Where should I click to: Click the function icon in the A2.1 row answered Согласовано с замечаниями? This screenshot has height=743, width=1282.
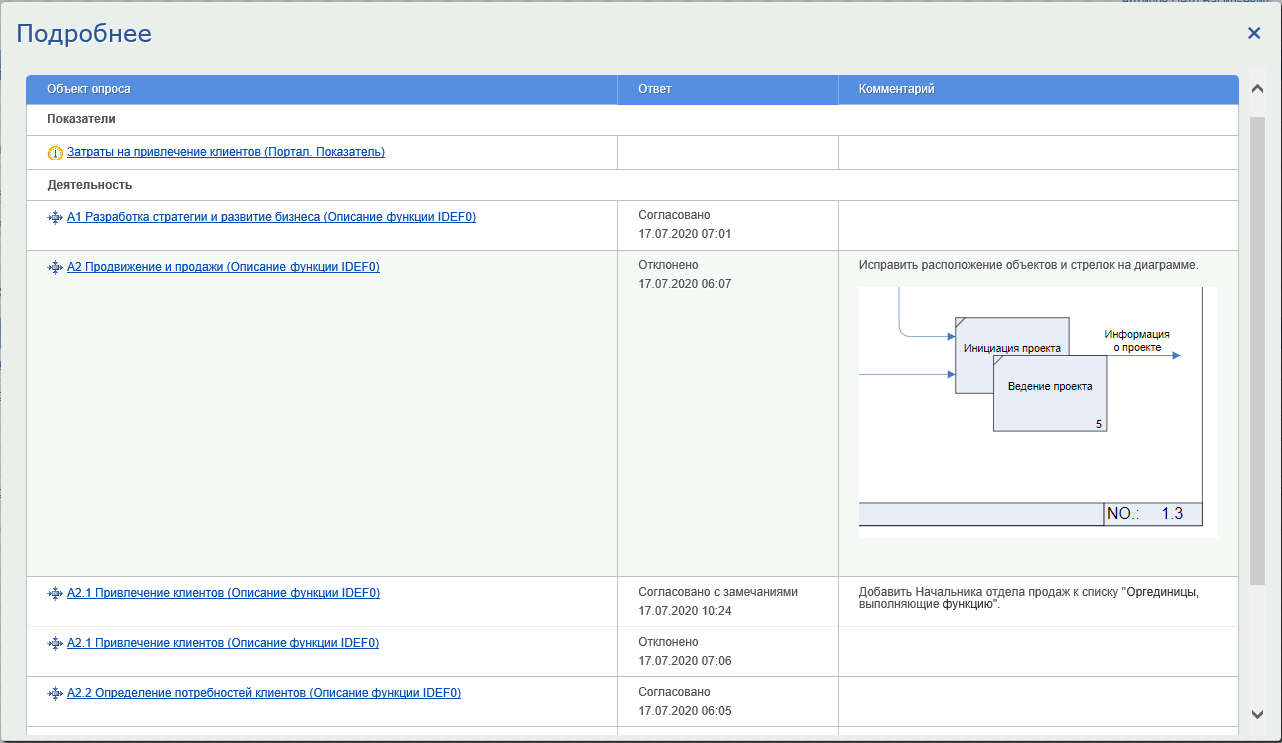(x=55, y=593)
